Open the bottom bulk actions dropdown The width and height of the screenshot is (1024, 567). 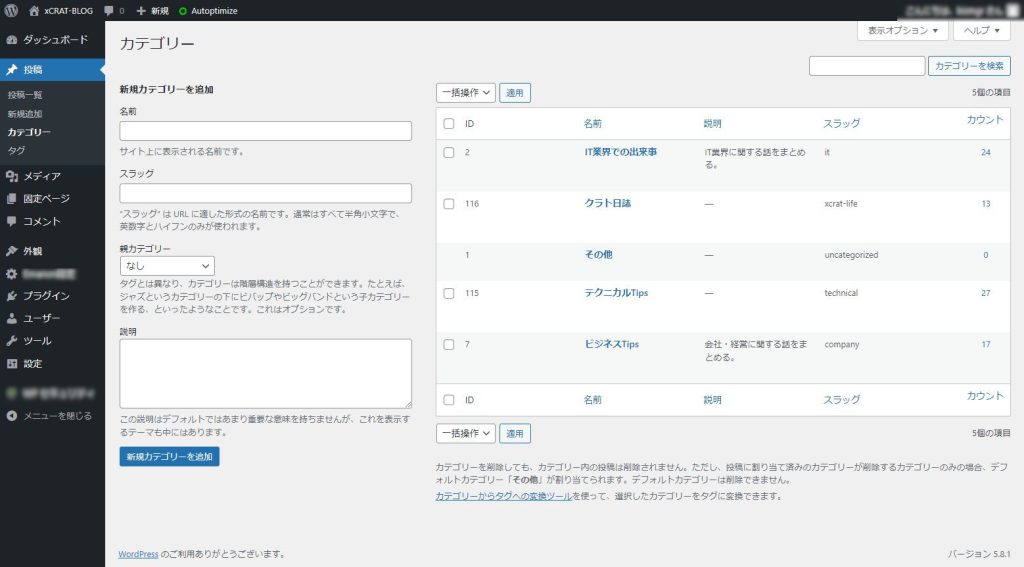pyautogui.click(x=466, y=433)
